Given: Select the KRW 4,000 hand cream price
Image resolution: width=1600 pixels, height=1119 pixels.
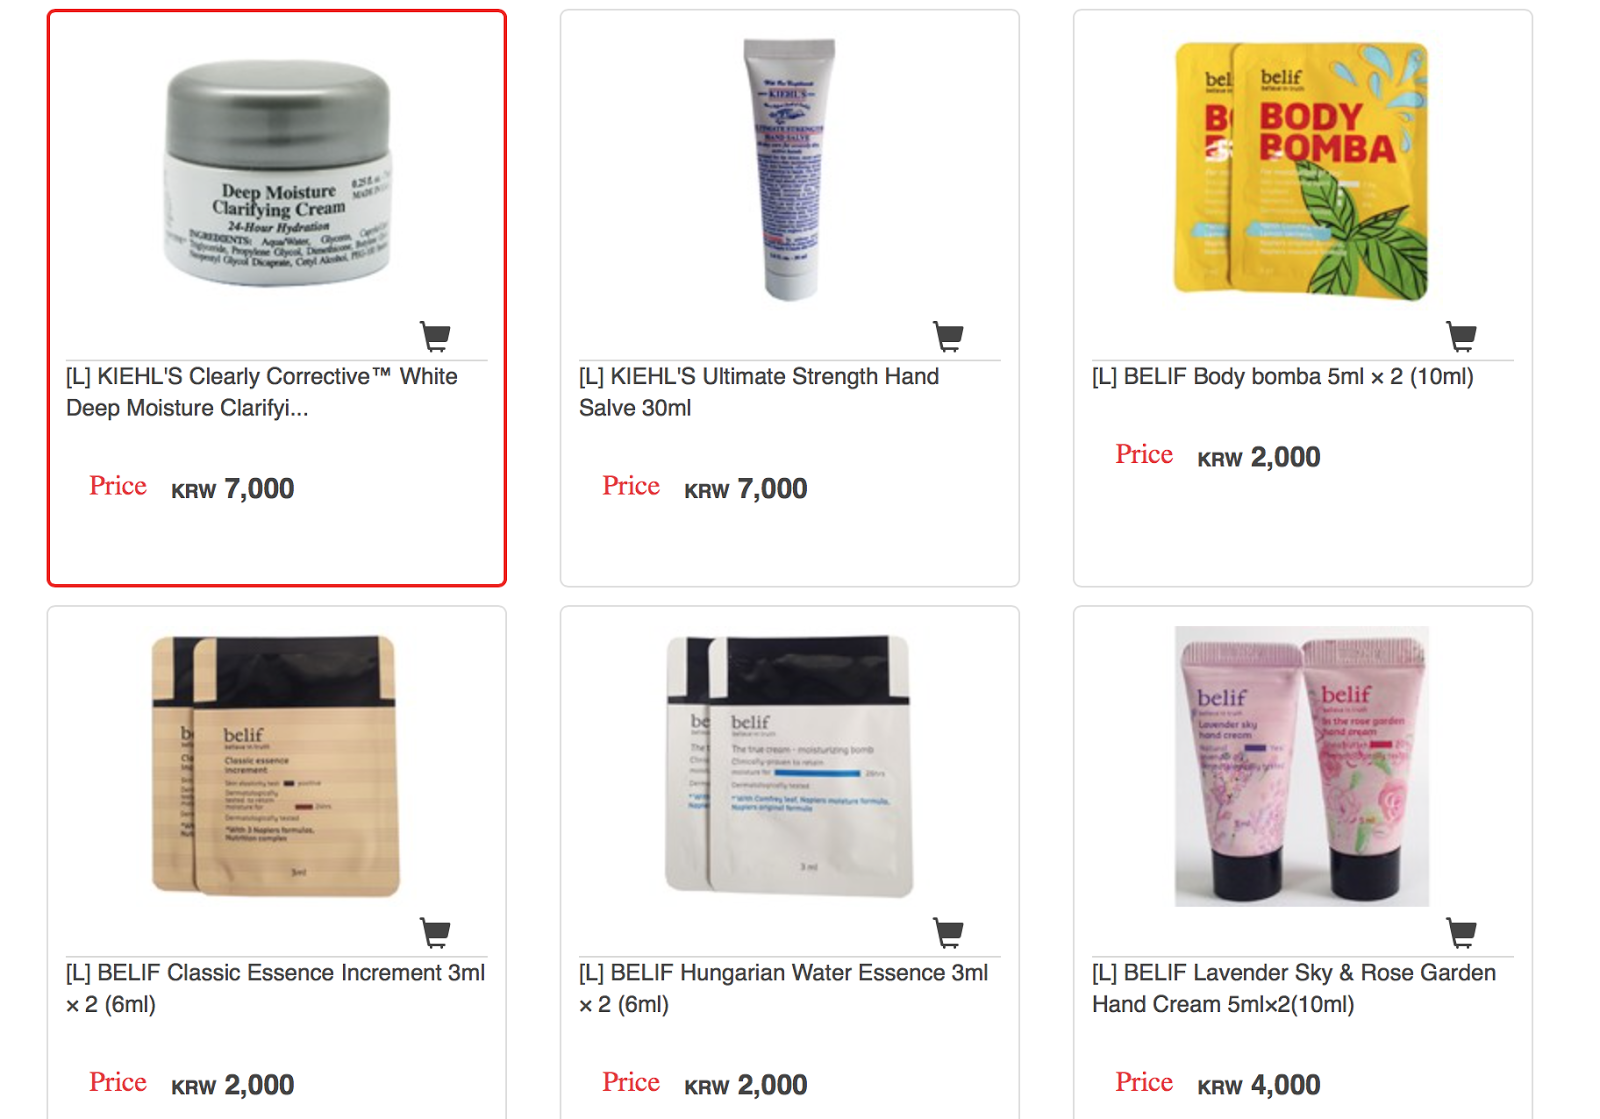Looking at the screenshot, I should coord(1259,1085).
